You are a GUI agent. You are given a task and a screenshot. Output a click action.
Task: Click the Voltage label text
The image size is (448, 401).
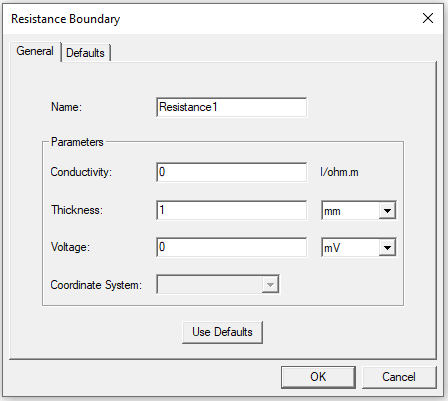point(70,247)
